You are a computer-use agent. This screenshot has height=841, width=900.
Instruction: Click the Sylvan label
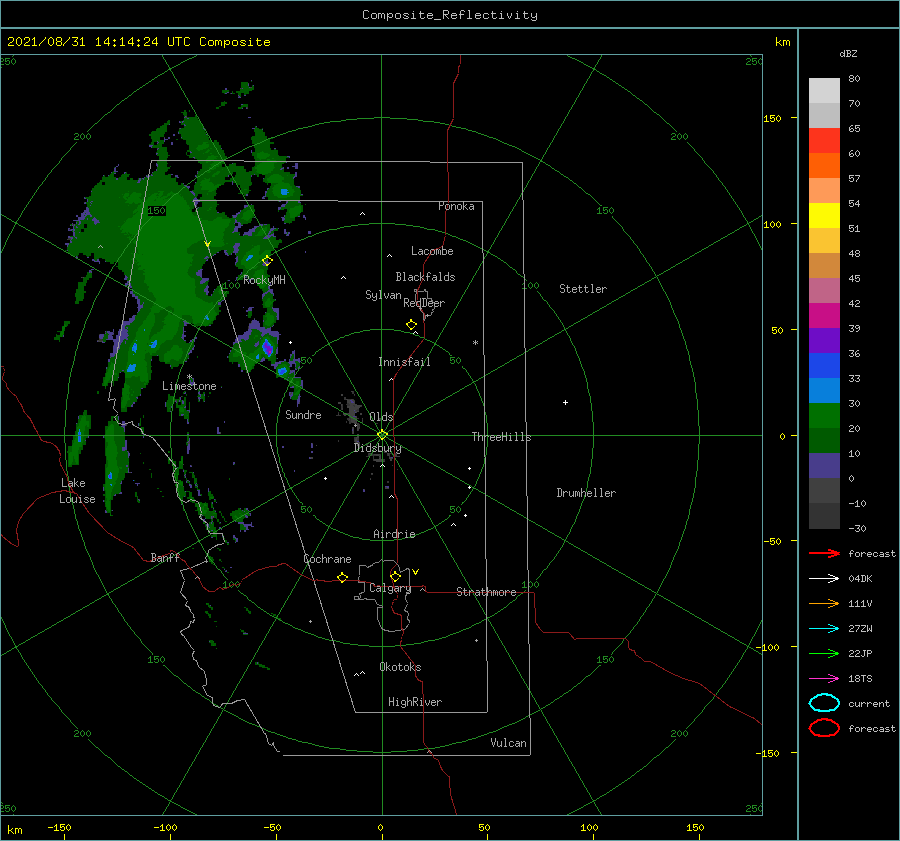coord(383,295)
